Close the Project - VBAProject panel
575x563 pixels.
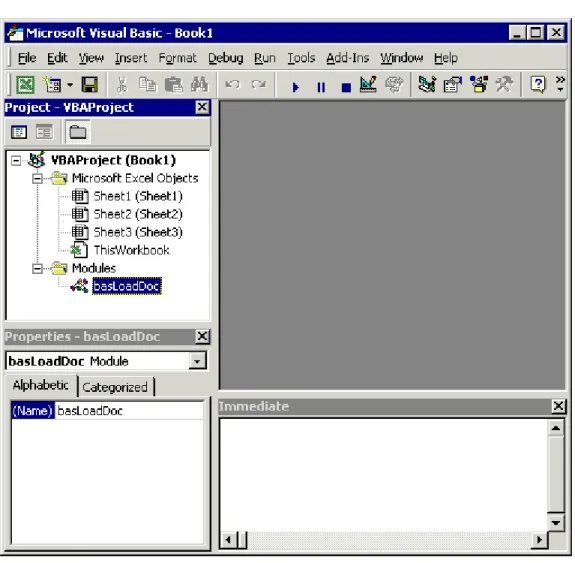coord(202,107)
